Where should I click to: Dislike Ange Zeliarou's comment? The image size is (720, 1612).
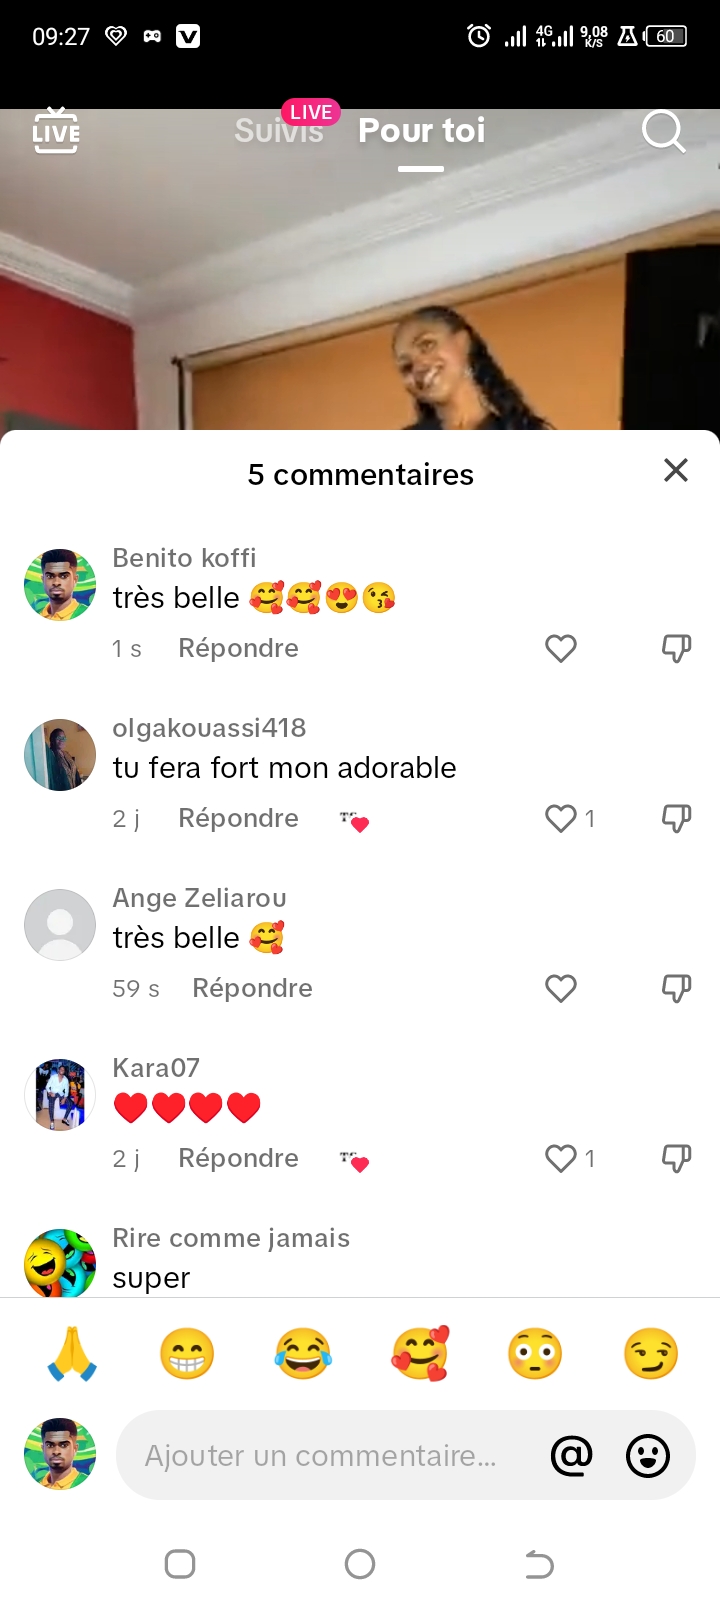677,989
